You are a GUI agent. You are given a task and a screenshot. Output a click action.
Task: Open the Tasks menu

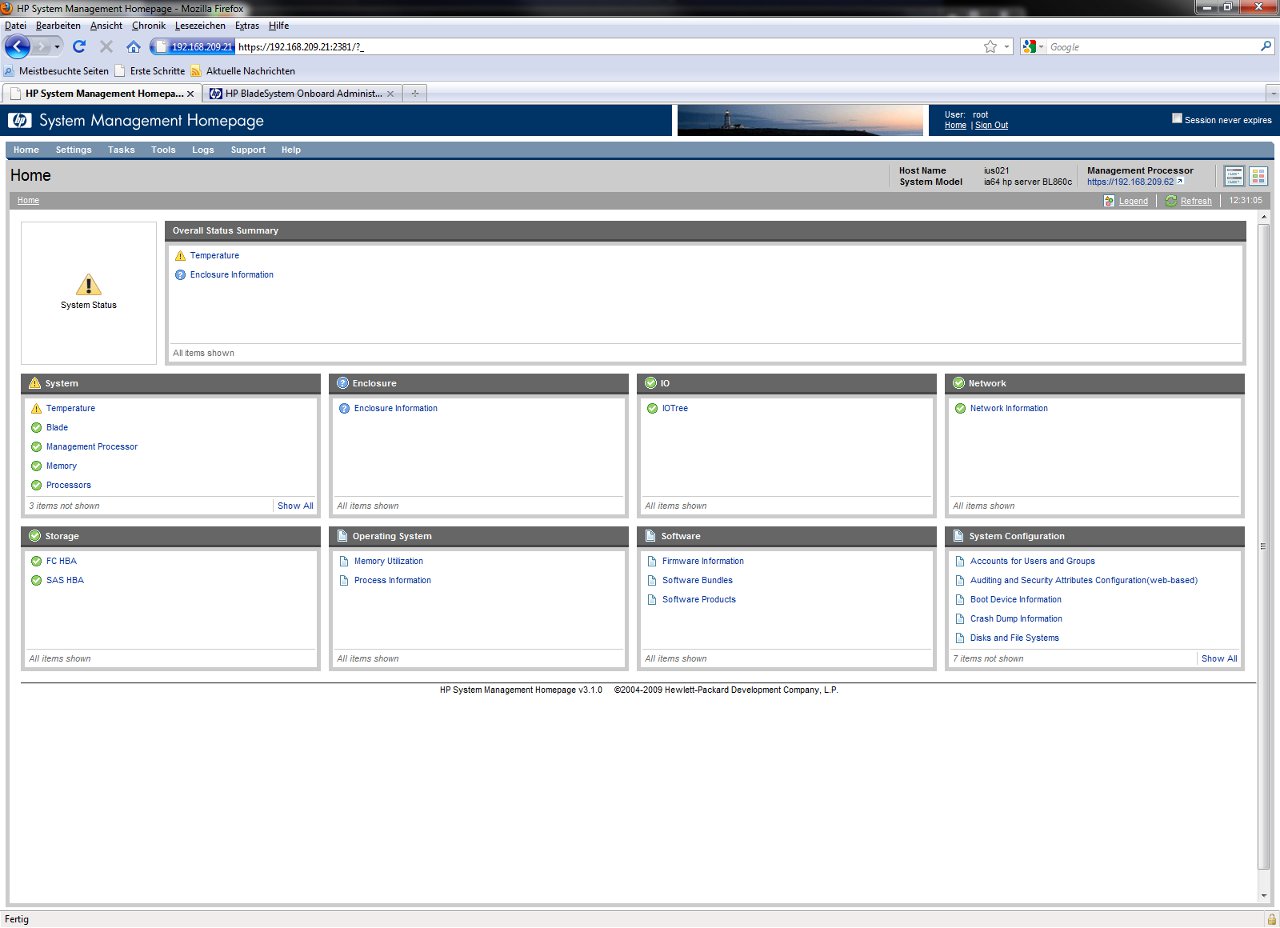[121, 150]
